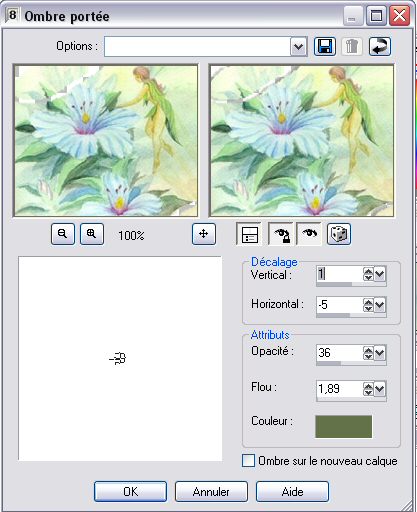Enable Ombre sur le nouveau calque checkbox

coord(248,461)
